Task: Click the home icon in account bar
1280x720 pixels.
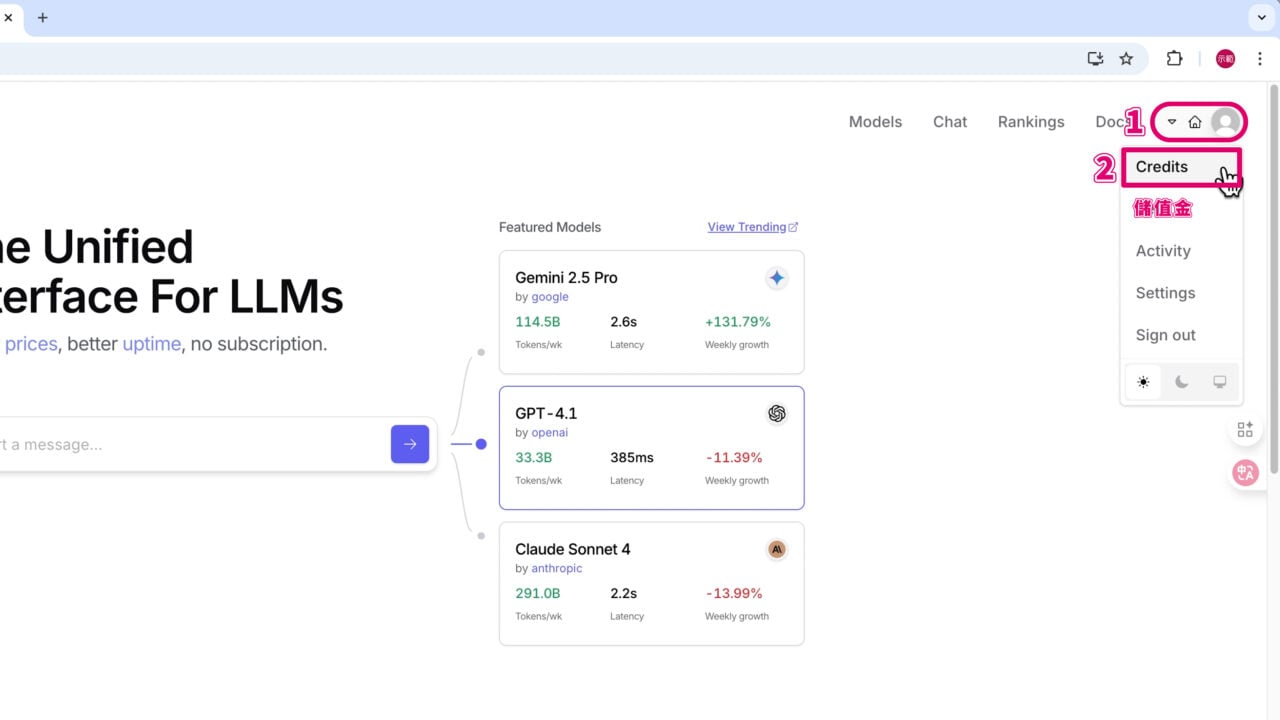Action: point(1195,122)
